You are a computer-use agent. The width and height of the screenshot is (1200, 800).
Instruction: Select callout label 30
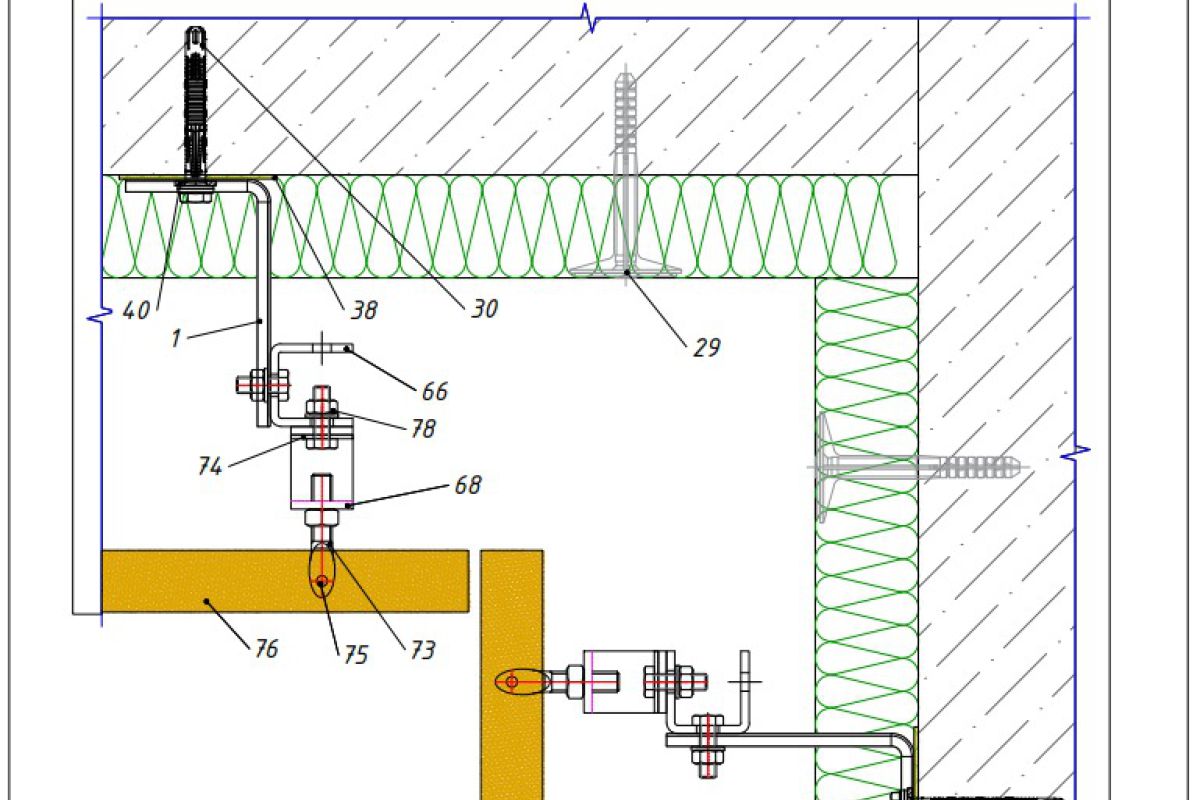[484, 309]
